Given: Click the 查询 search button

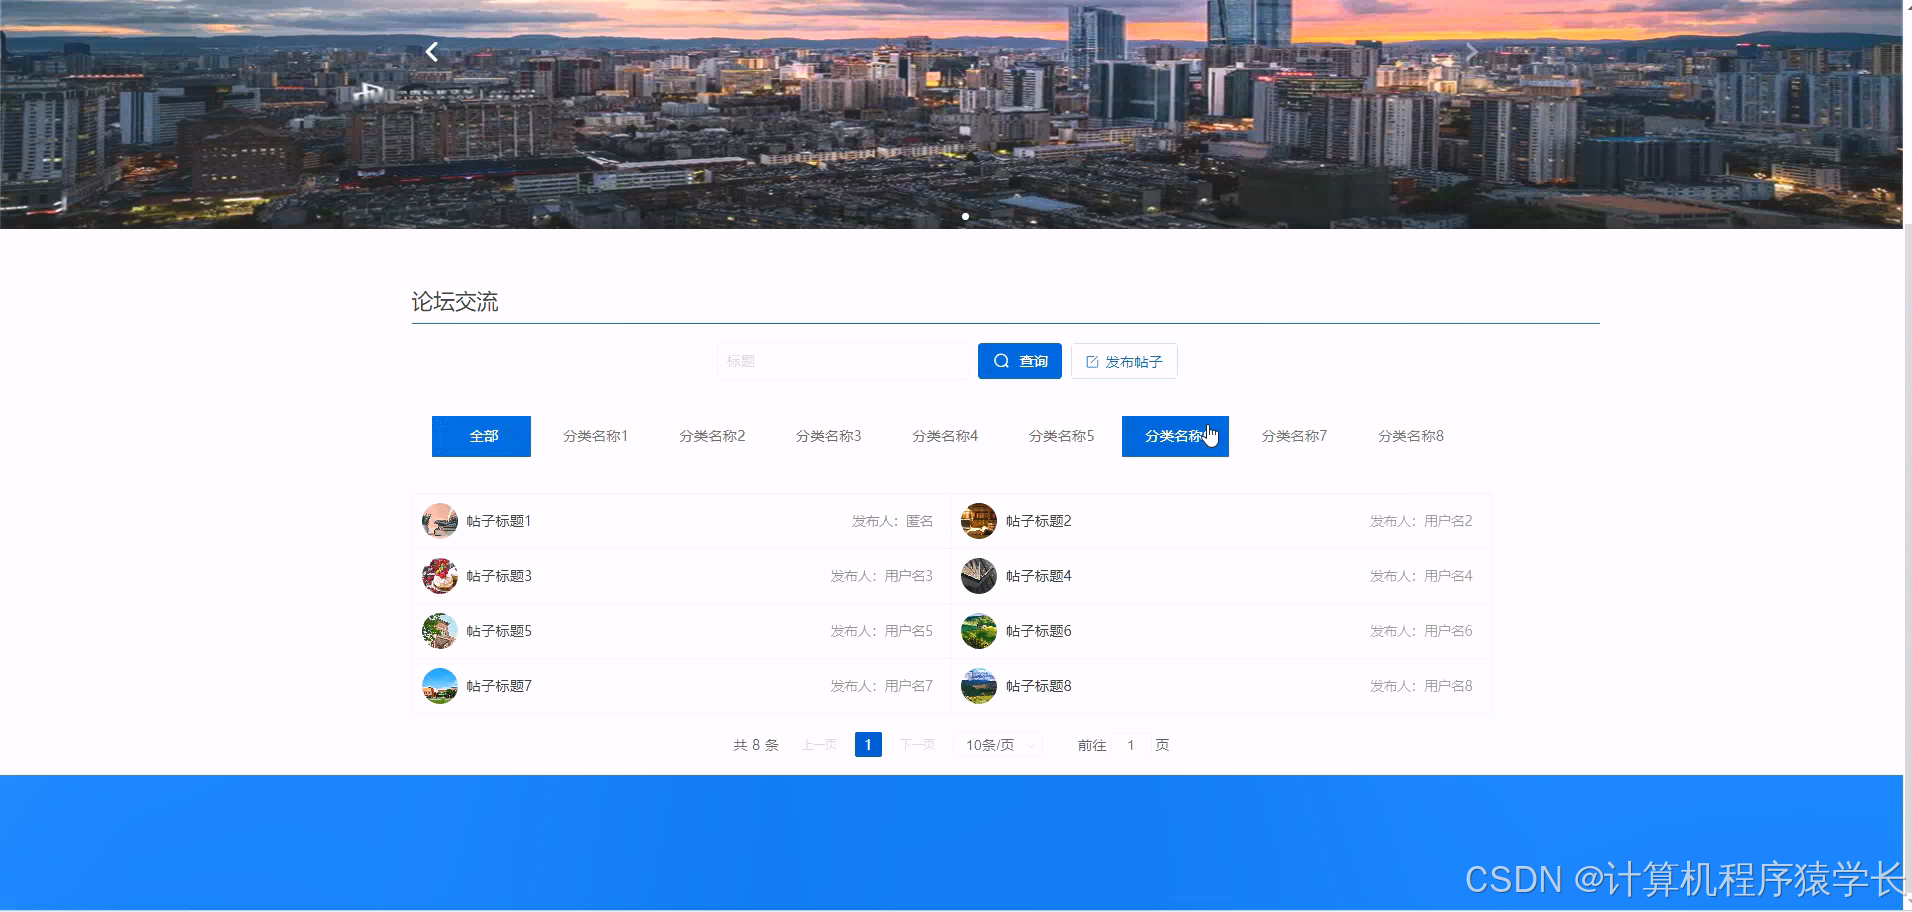Looking at the screenshot, I should coord(1019,360).
